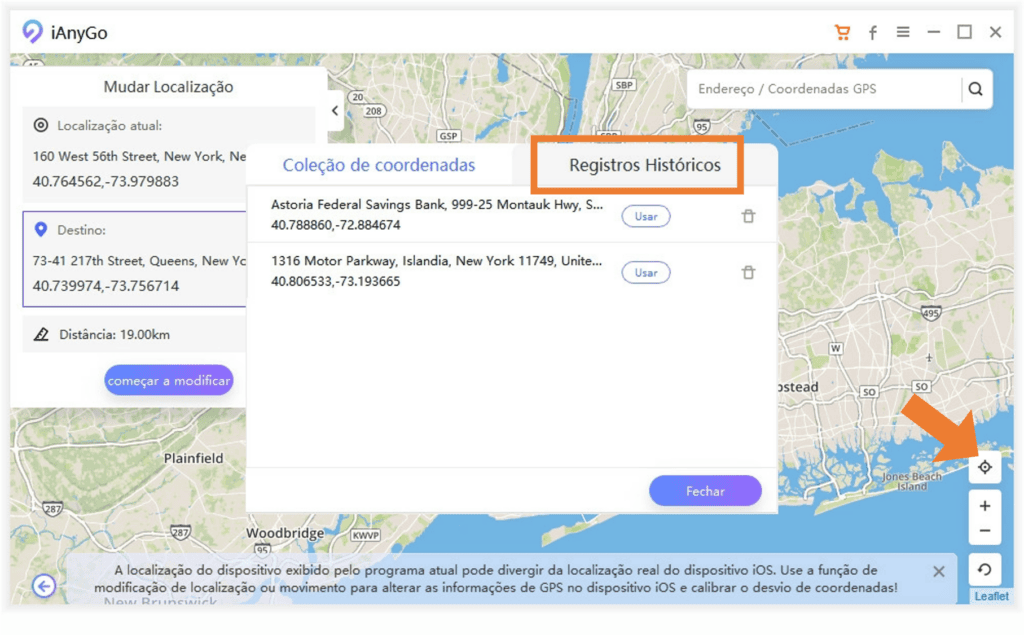The image size is (1024, 635).
Task: Open the Facebook page icon
Action: point(872,33)
